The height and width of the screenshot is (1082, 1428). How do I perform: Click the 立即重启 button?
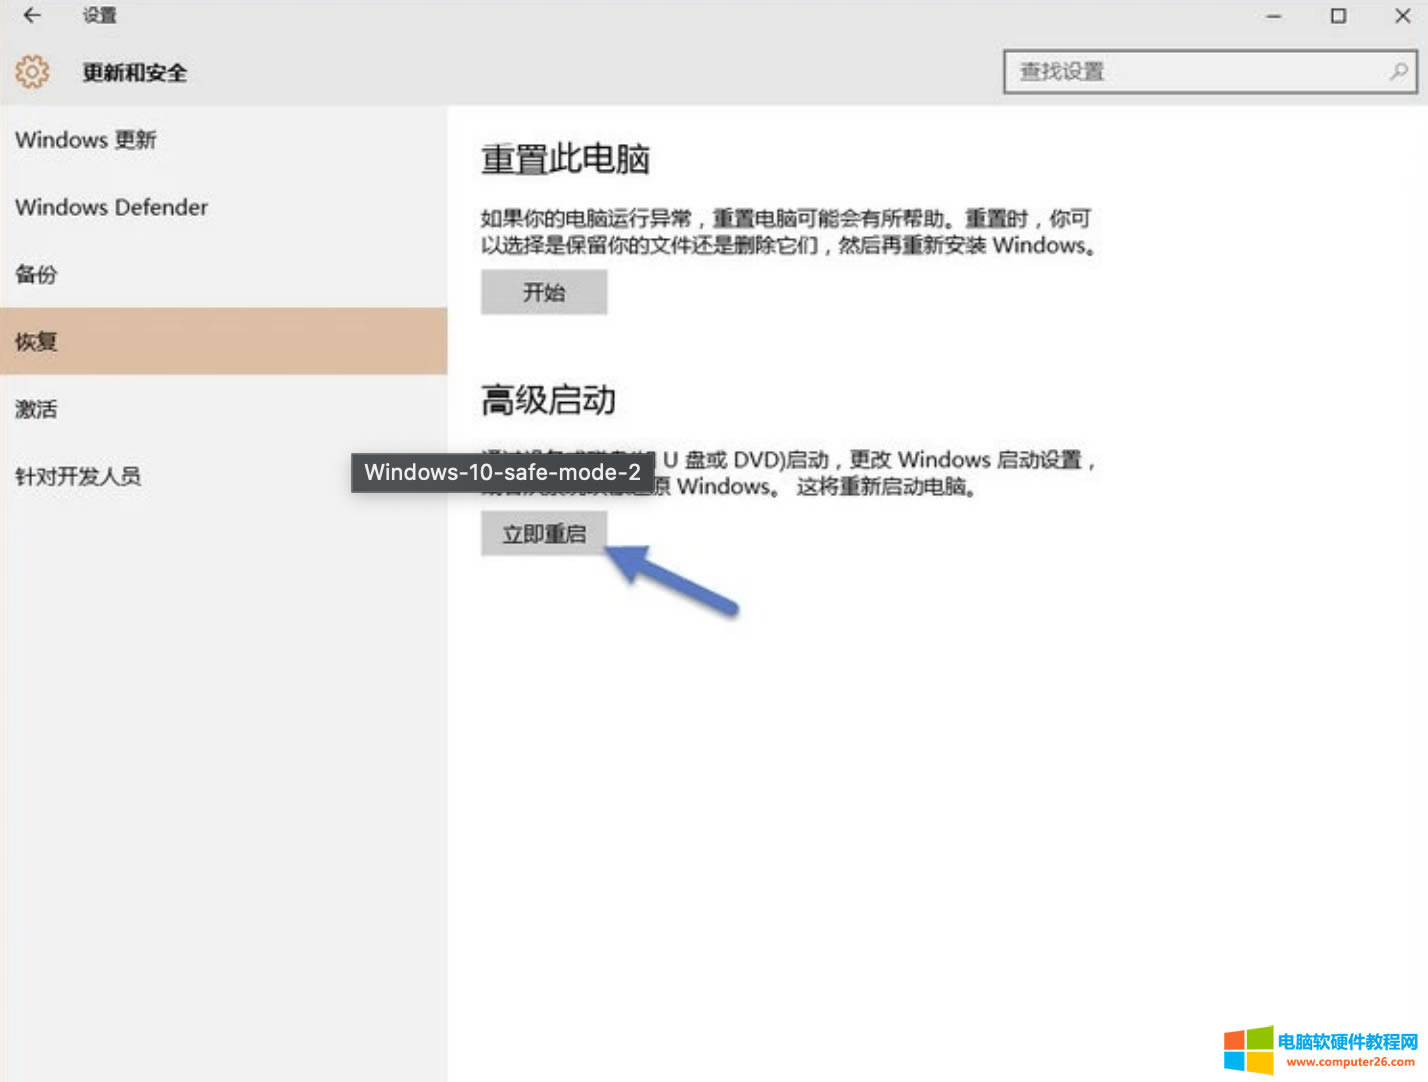544,534
